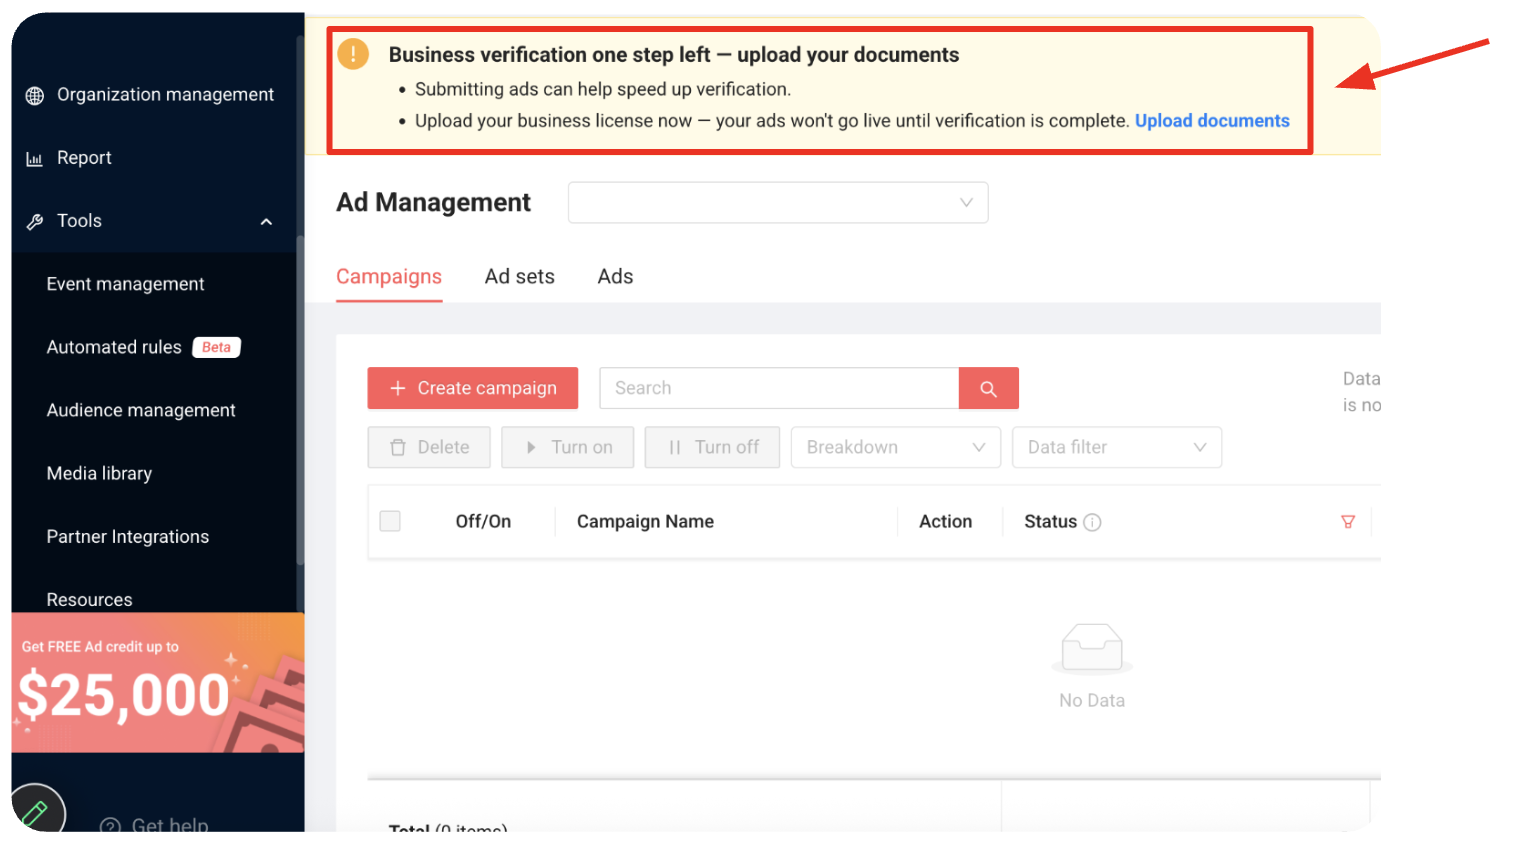Switch to the Ad sets tab
Viewport: 1514px width, 854px height.
pyautogui.click(x=520, y=277)
